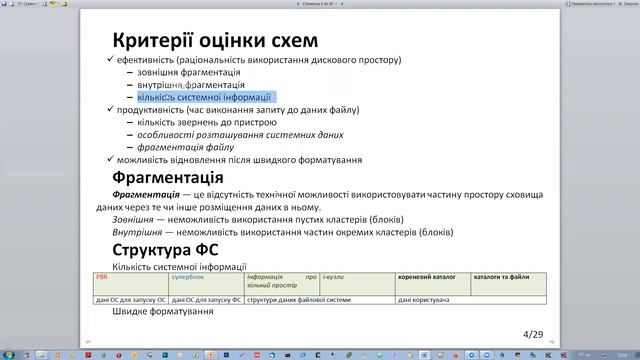640x360 pixels.
Task: Click the суперблок table cell
Action: [x=206, y=284]
